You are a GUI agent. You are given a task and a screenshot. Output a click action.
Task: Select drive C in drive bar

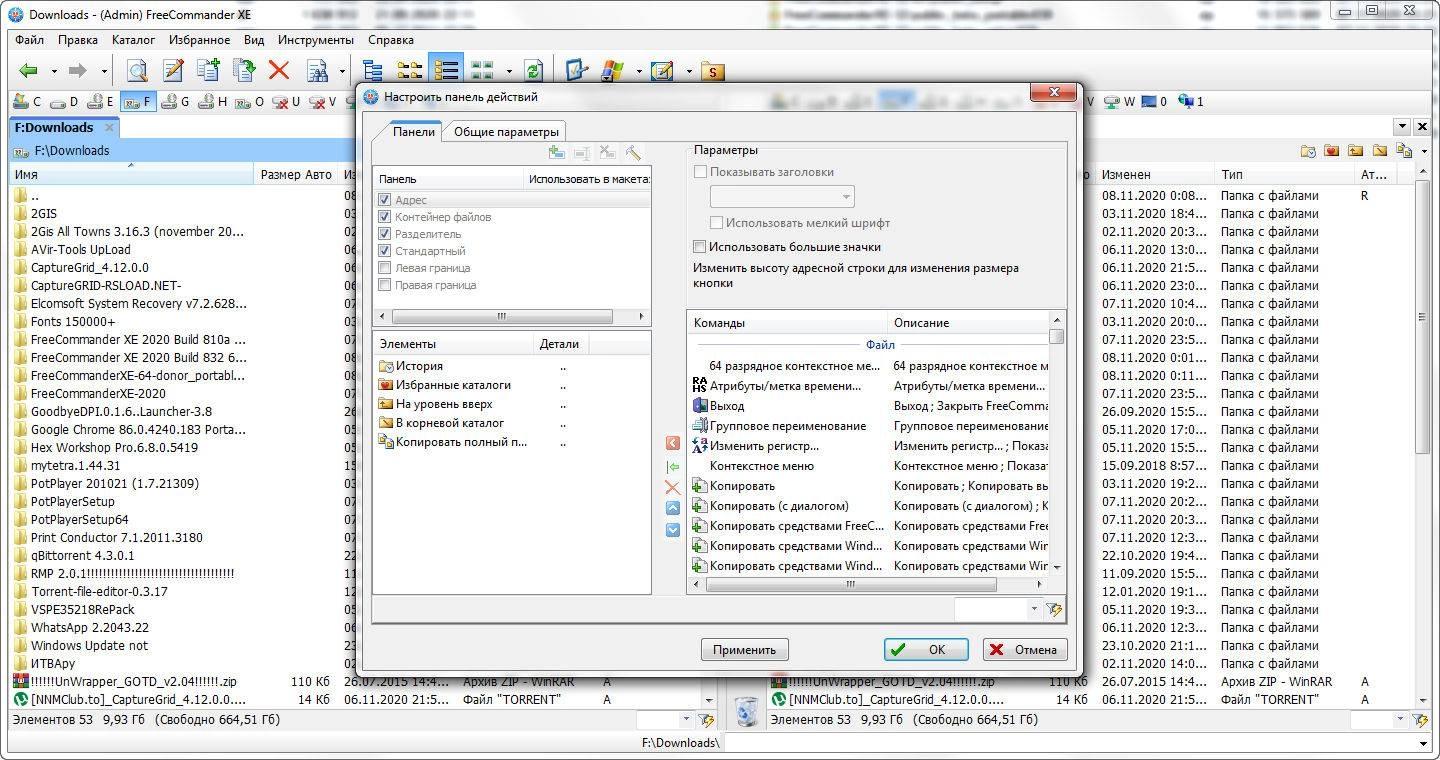click(x=27, y=102)
